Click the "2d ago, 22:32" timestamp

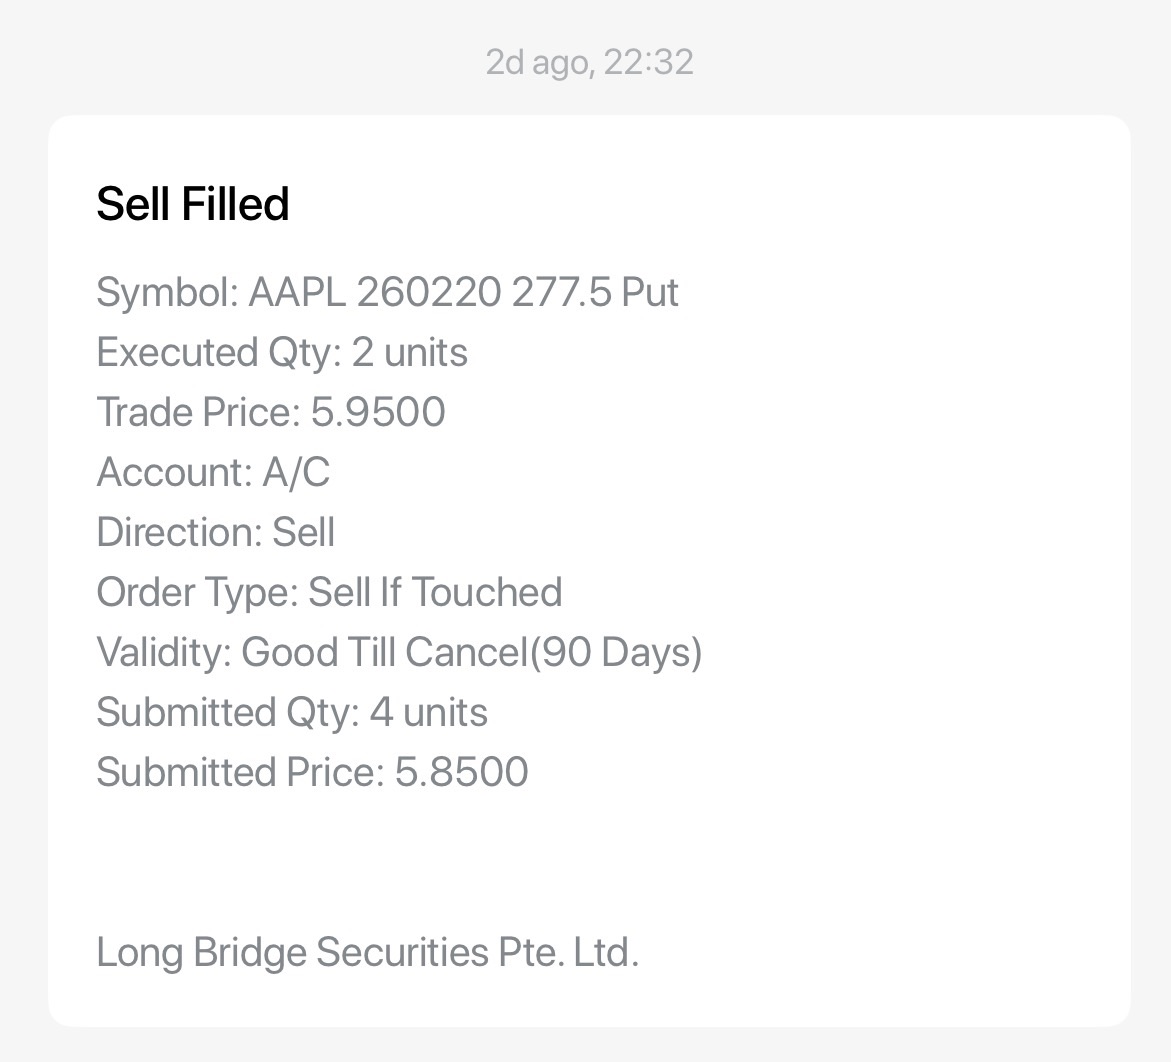[x=589, y=62]
